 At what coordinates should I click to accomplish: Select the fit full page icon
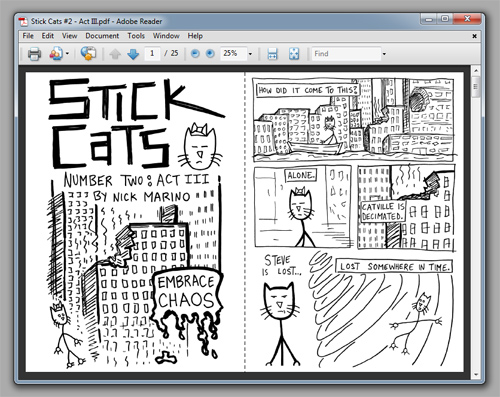[294, 54]
